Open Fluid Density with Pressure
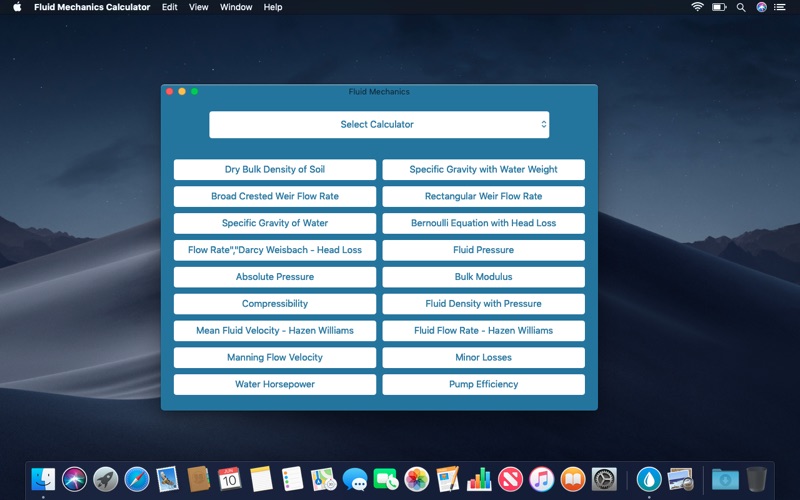This screenshot has height=500, width=800. [483, 304]
